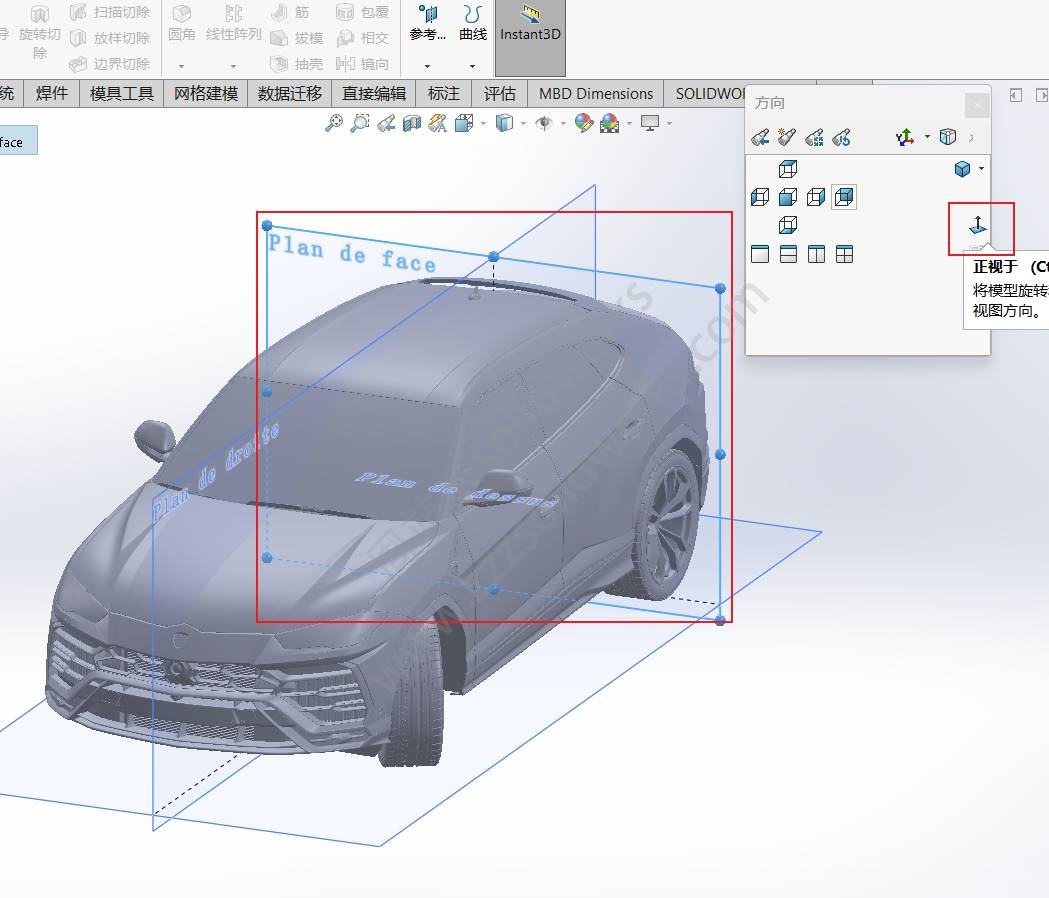
Task: Select the Four View layout
Action: tap(844, 254)
